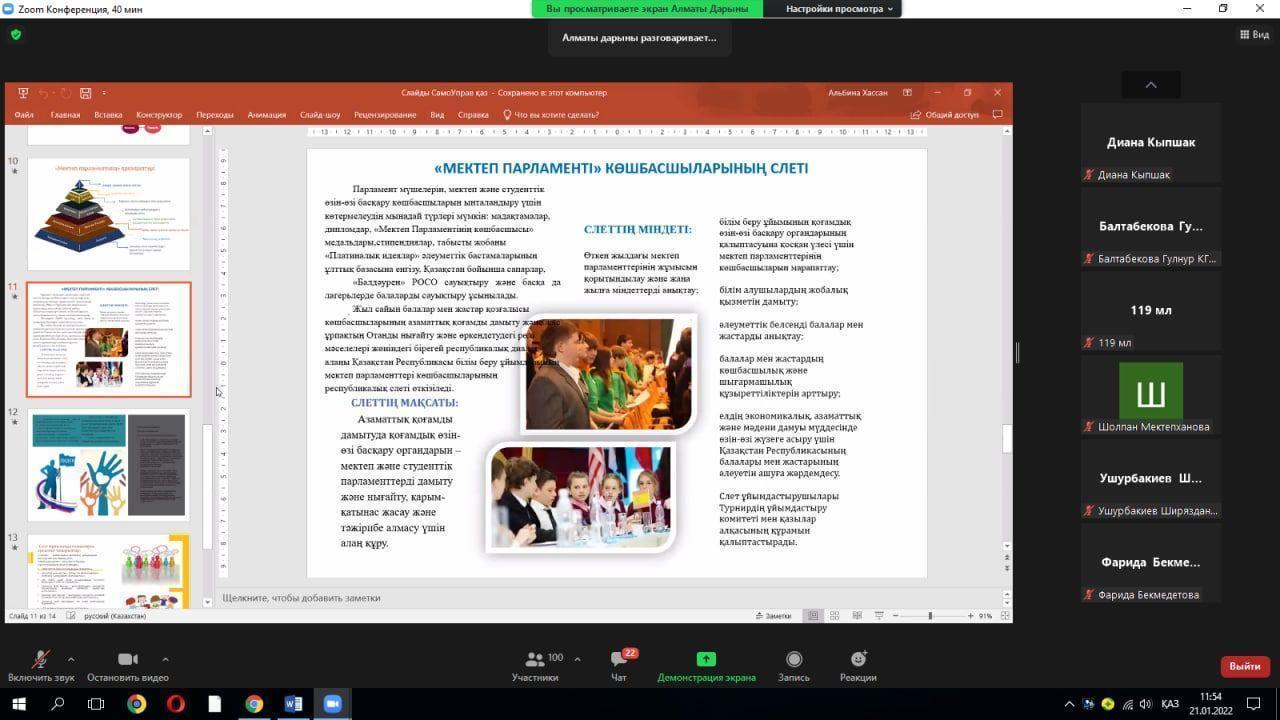Expand video options arrow beside camera
The height and width of the screenshot is (720, 1280).
pyautogui.click(x=165, y=659)
